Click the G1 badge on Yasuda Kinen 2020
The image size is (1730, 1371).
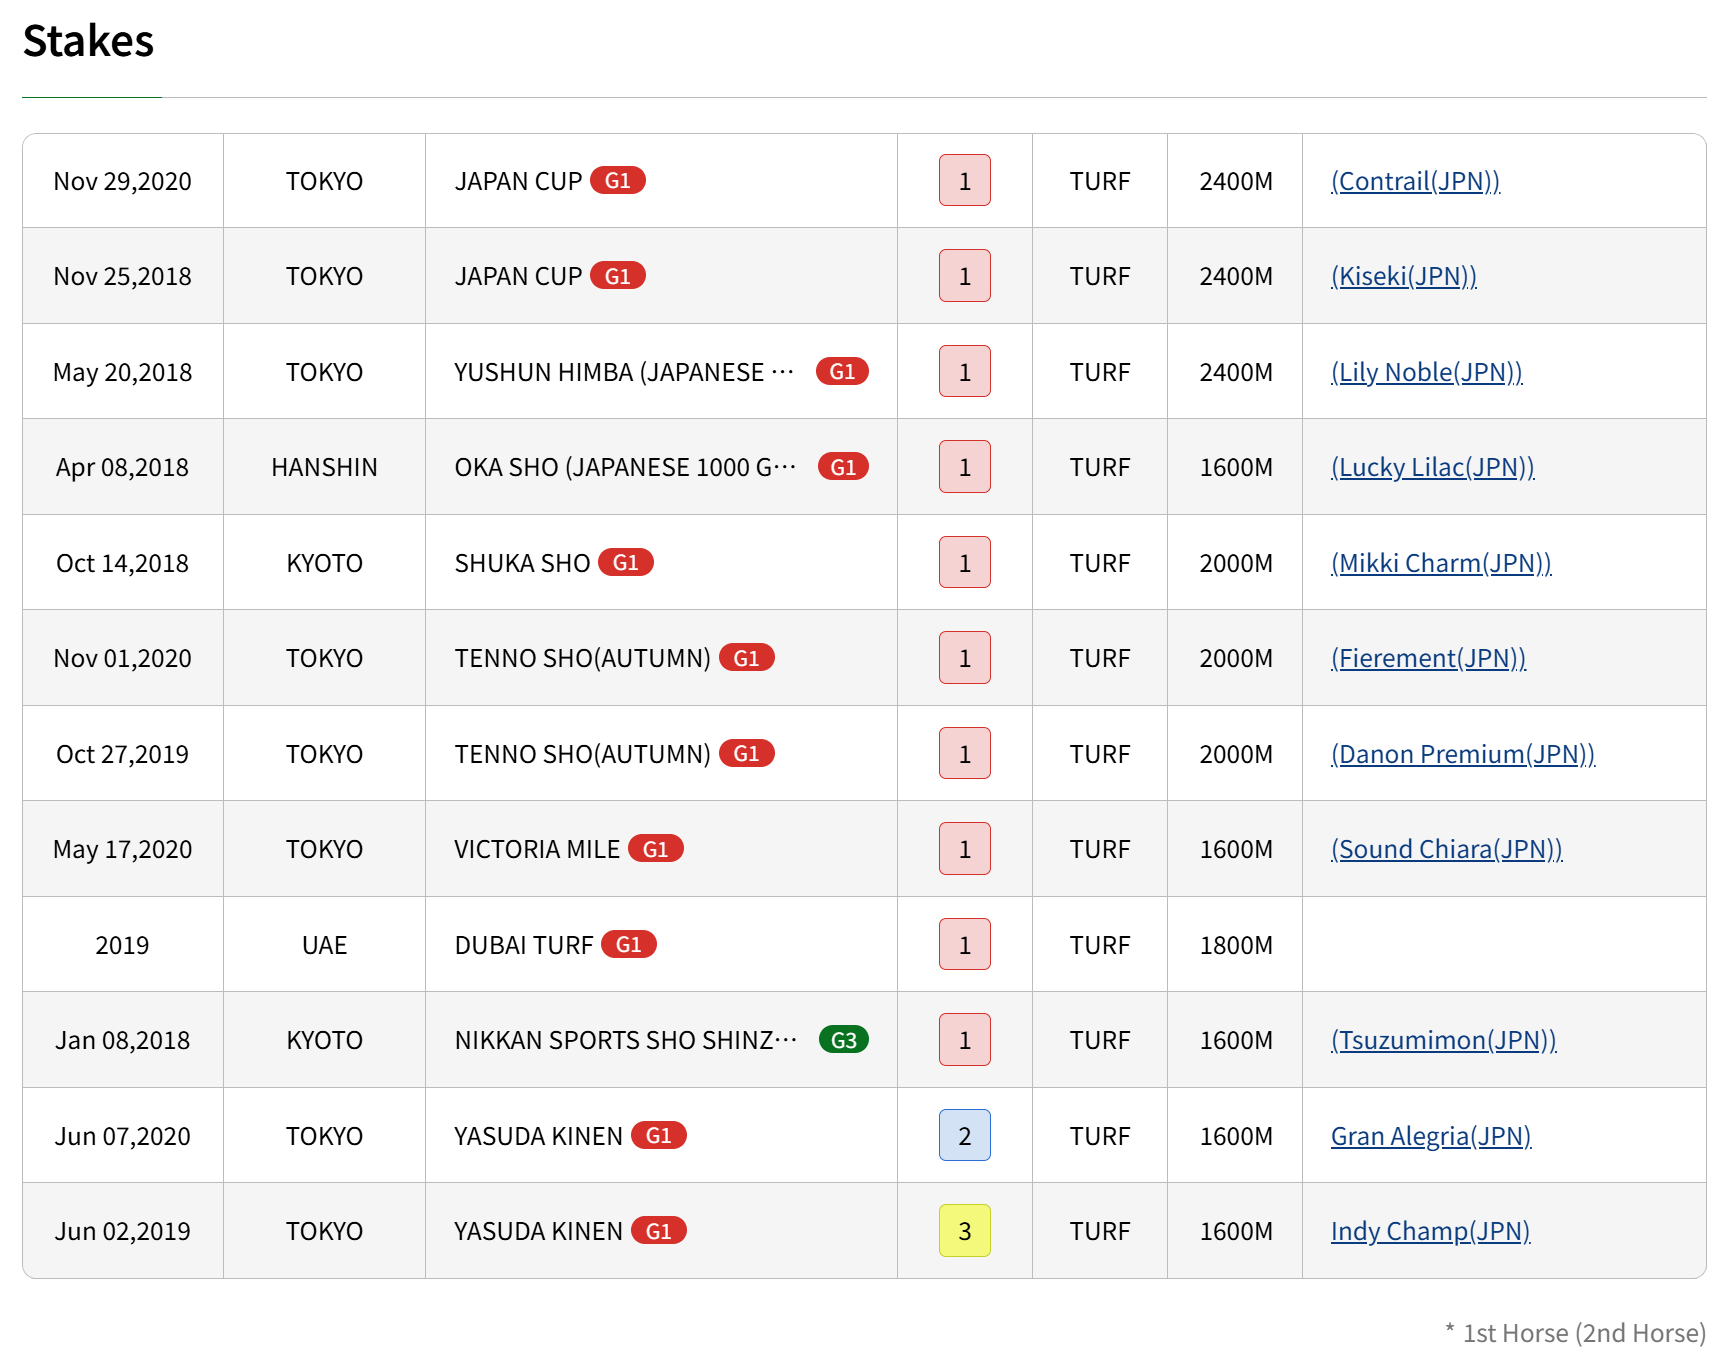[659, 1135]
